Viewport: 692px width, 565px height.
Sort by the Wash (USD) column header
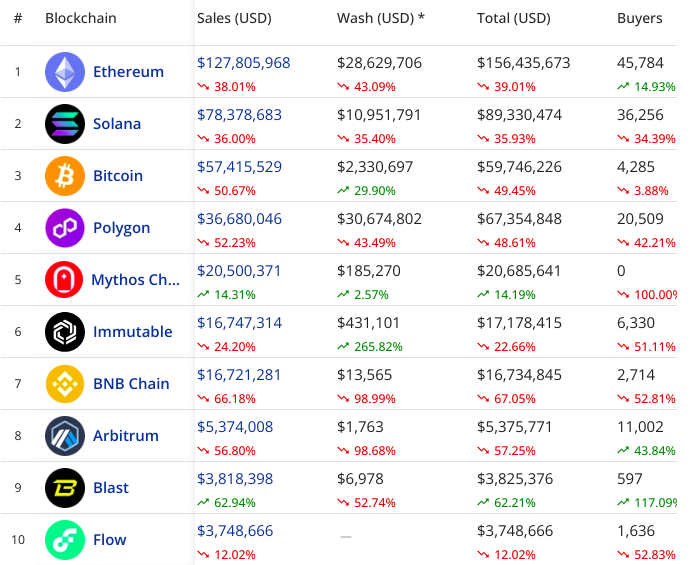[x=380, y=18]
